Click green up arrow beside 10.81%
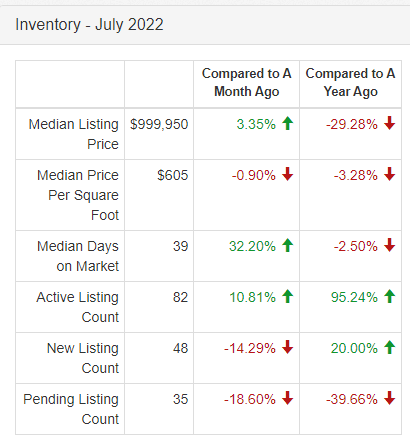The height and width of the screenshot is (444, 410). (x=287, y=296)
